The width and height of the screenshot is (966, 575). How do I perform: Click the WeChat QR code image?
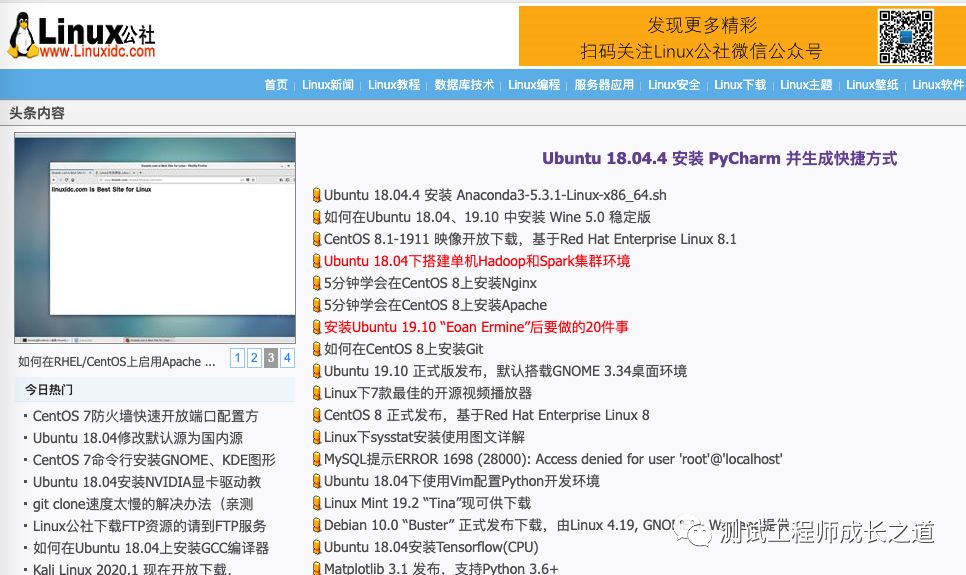[x=906, y=36]
